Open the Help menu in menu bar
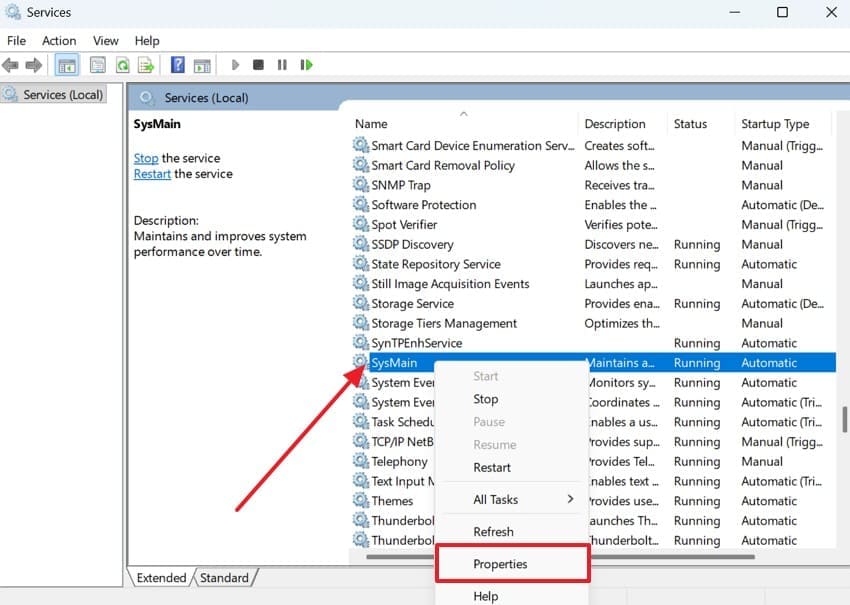 click(x=147, y=41)
